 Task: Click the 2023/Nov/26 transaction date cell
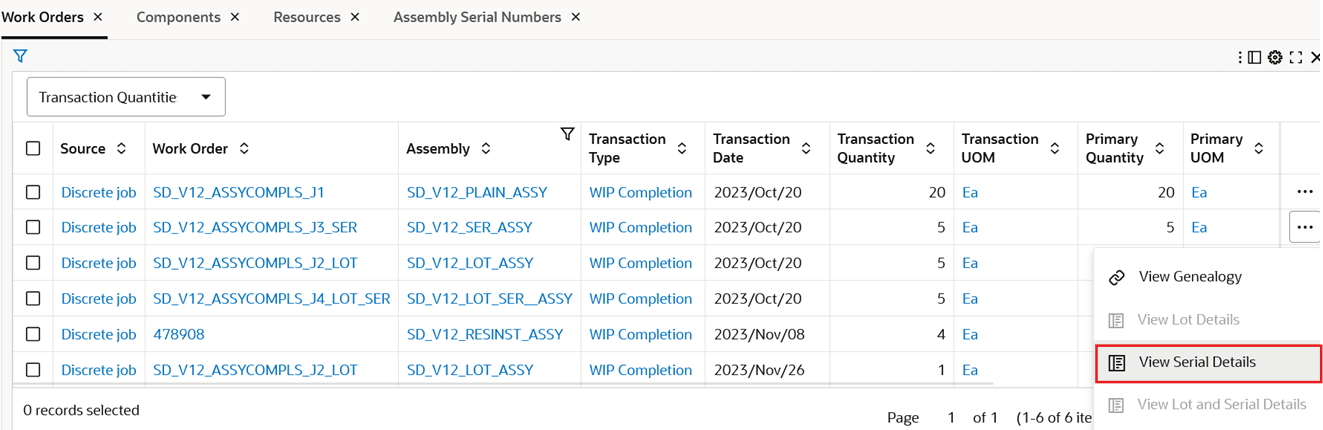click(x=759, y=370)
